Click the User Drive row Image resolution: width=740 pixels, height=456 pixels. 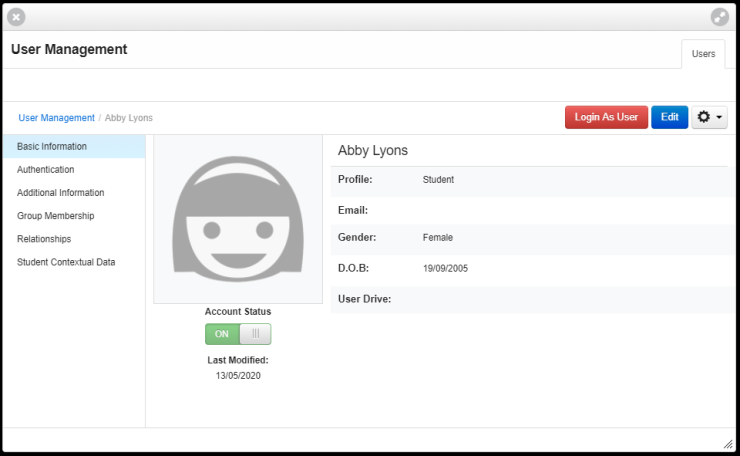point(530,299)
